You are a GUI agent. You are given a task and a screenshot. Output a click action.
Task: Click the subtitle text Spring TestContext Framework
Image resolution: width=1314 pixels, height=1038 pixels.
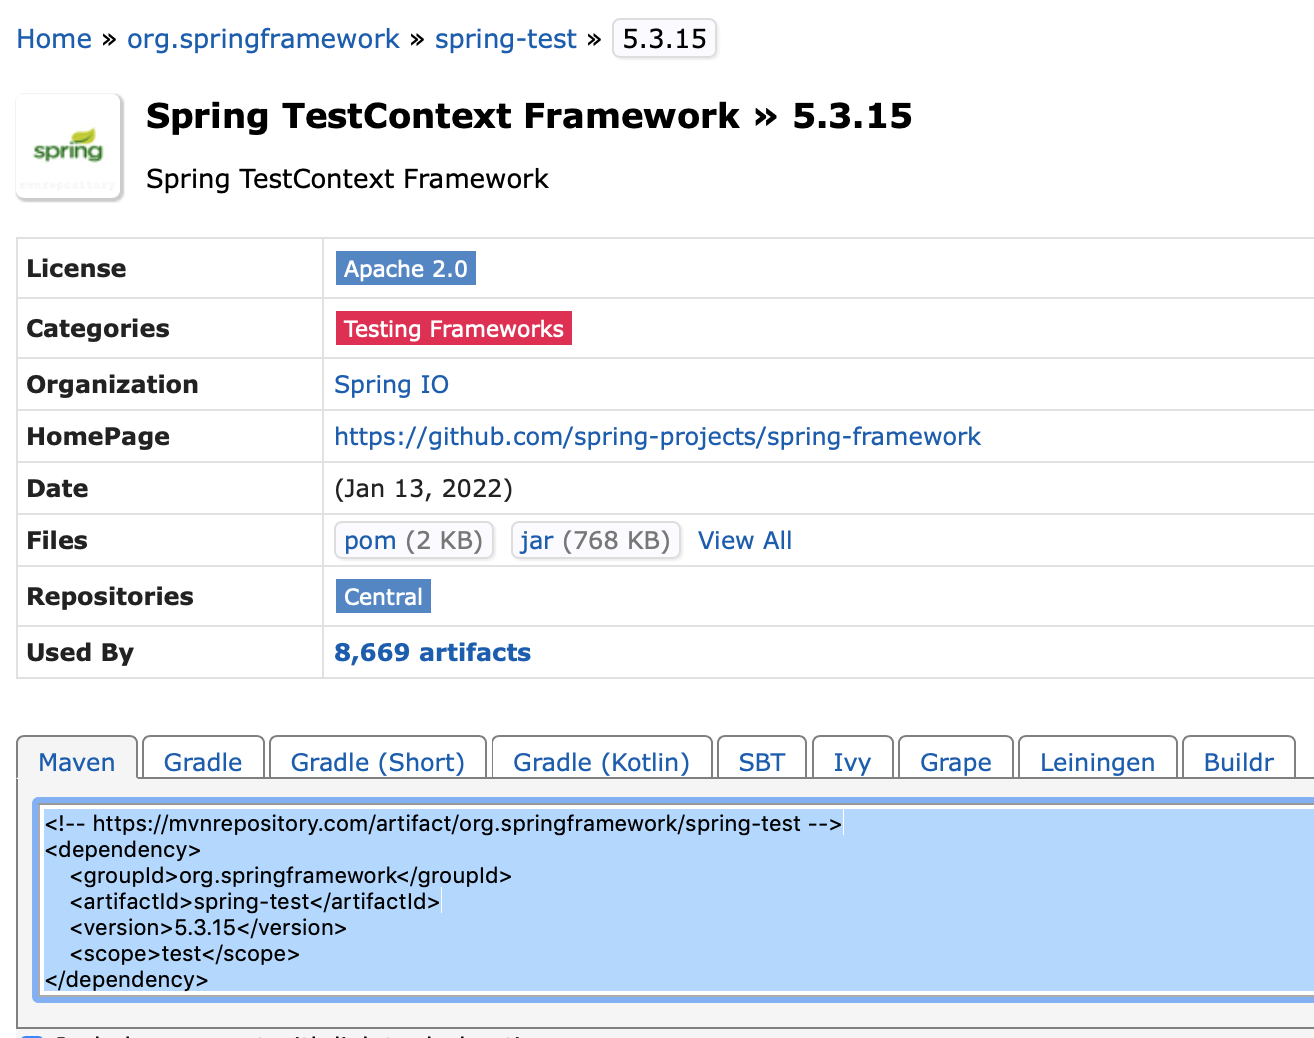tap(347, 179)
